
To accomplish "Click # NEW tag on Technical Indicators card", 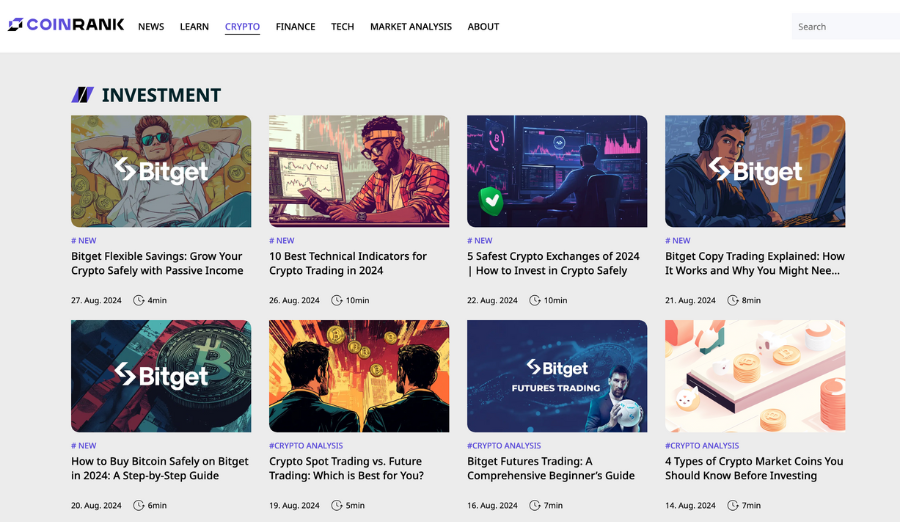I will pyautogui.click(x=282, y=241).
